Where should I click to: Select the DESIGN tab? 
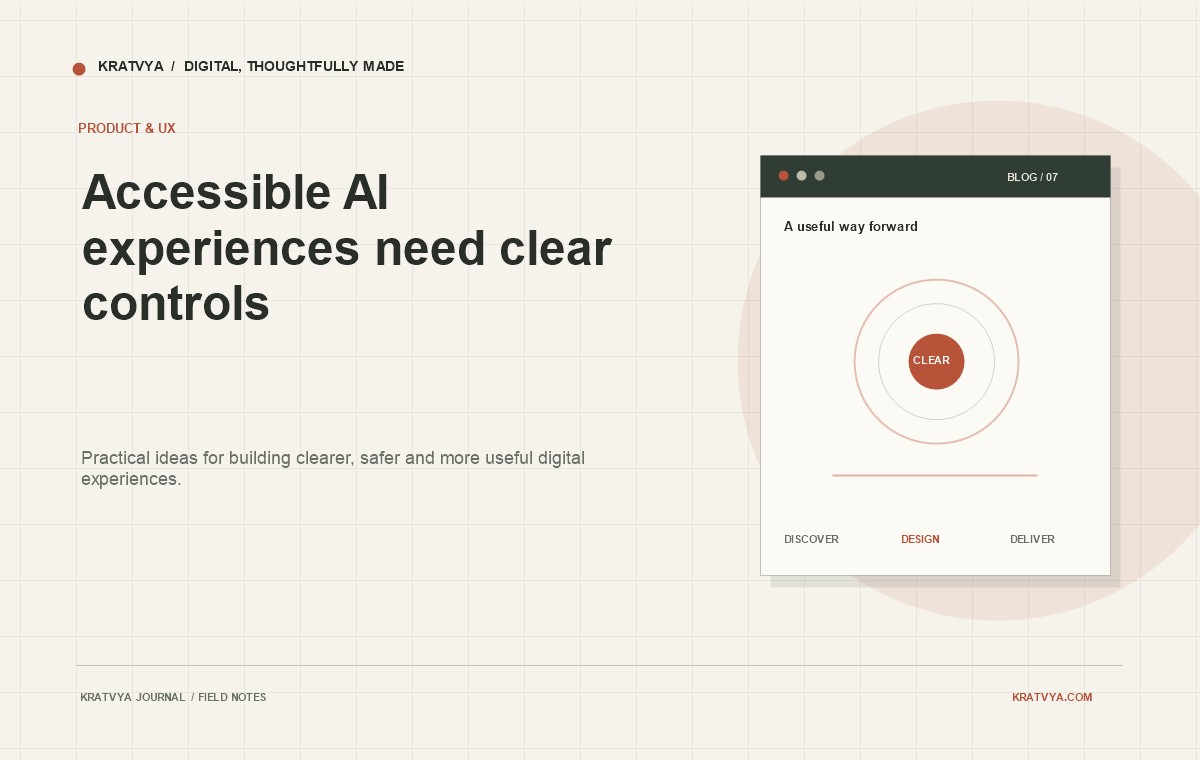(x=920, y=539)
